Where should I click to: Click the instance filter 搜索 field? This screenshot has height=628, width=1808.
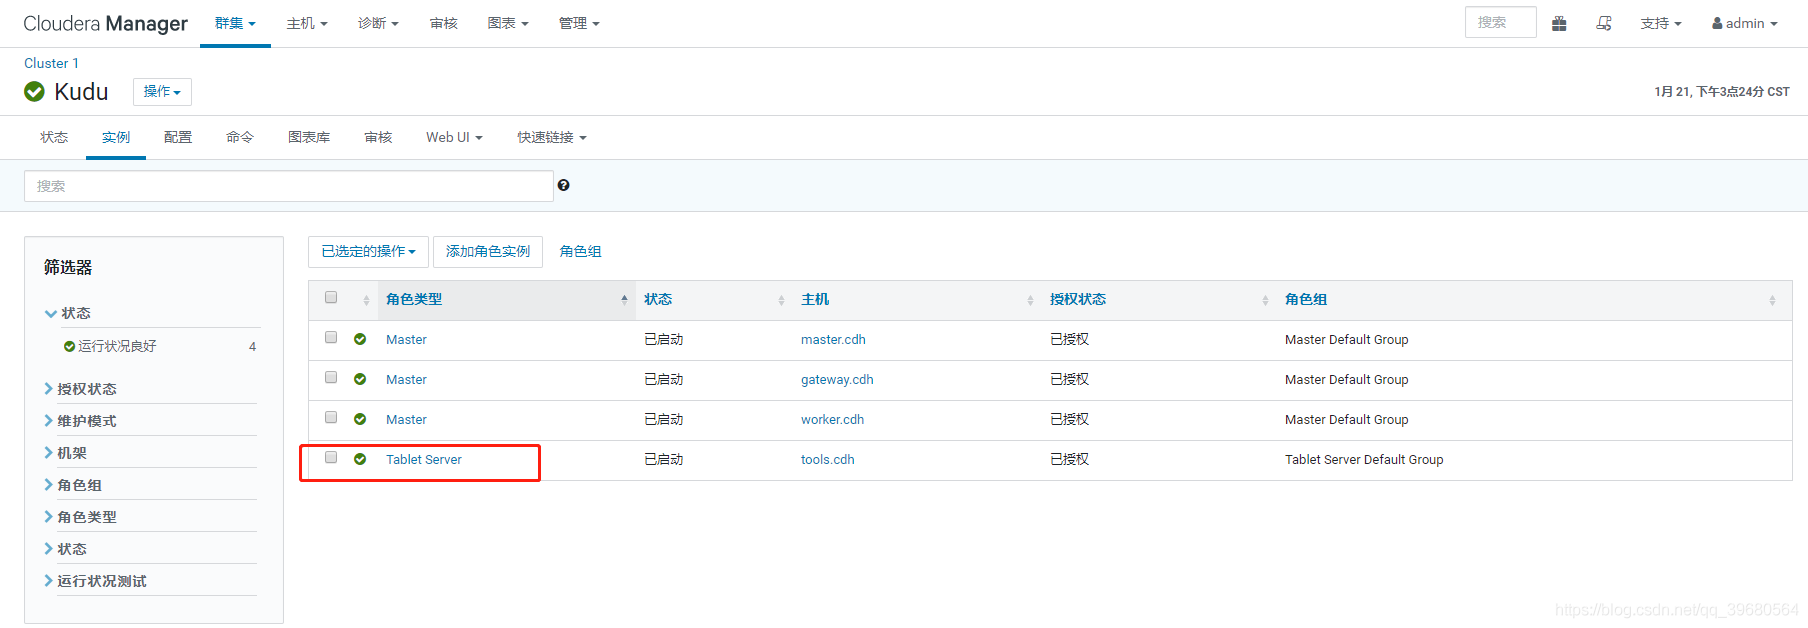point(289,186)
